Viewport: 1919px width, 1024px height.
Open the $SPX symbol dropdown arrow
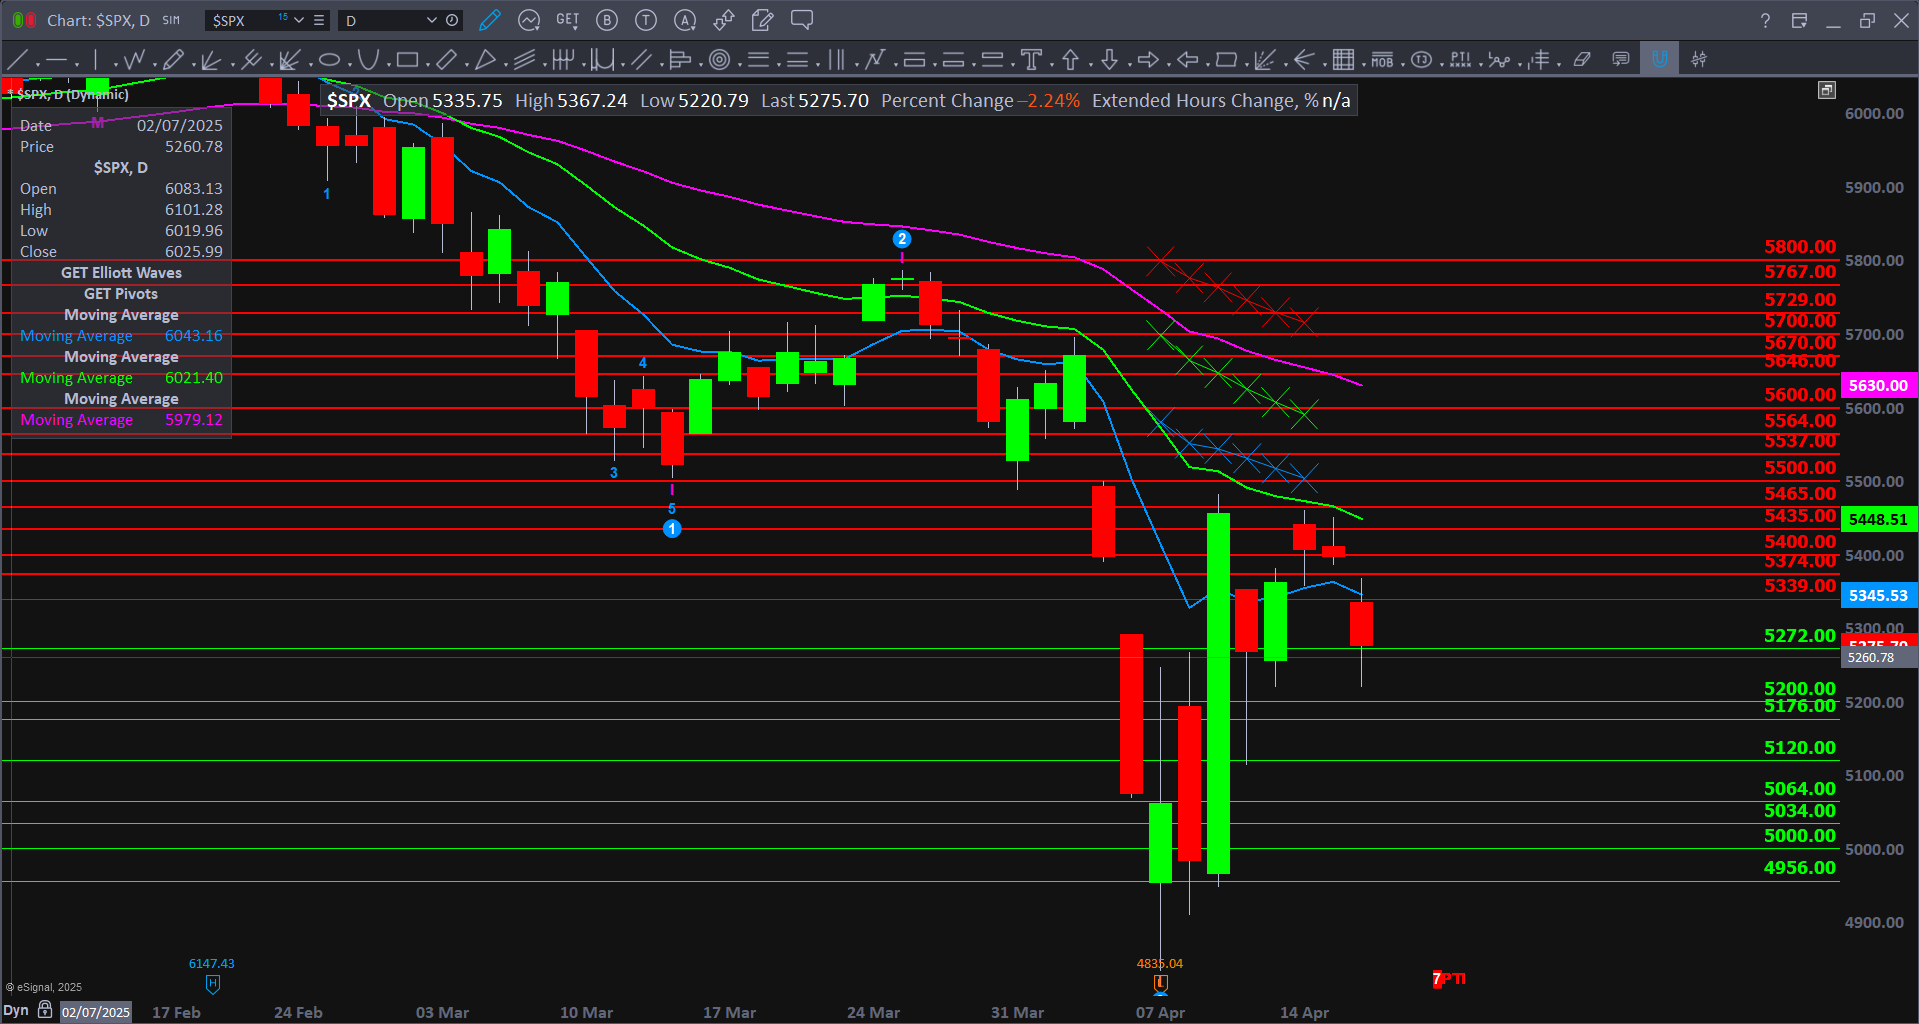[x=299, y=20]
